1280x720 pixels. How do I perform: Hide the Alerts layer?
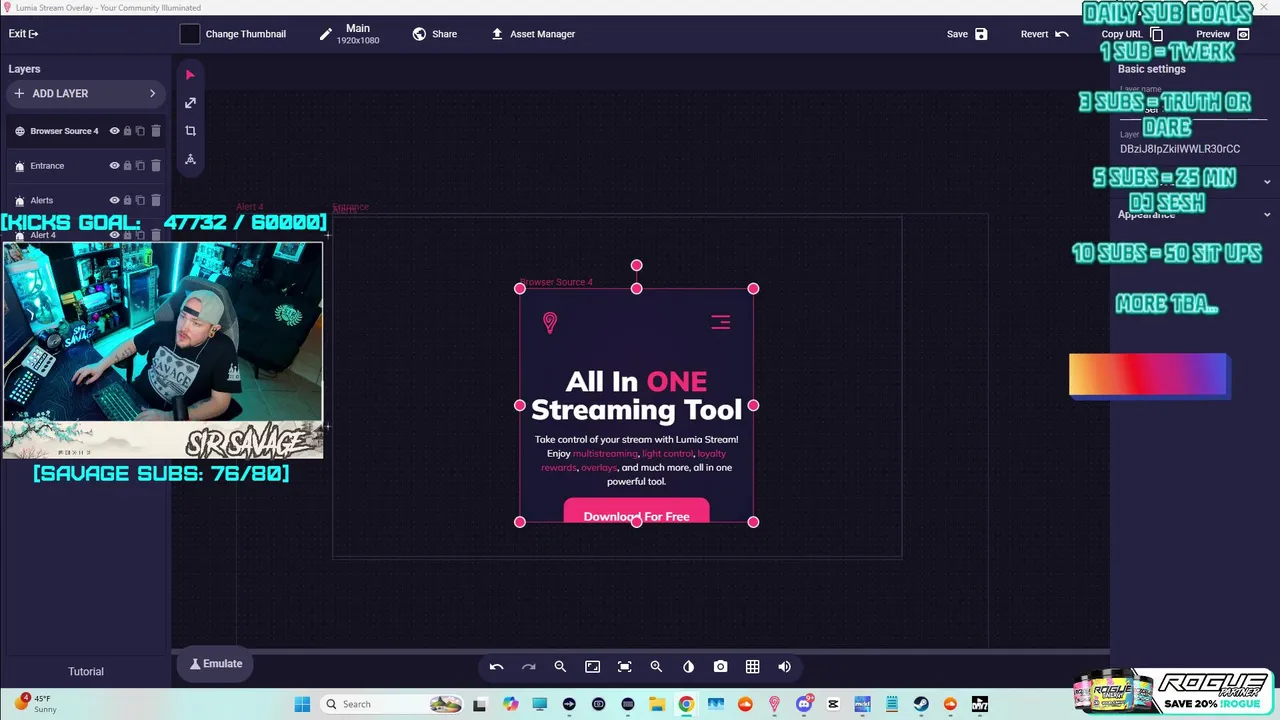click(x=114, y=200)
